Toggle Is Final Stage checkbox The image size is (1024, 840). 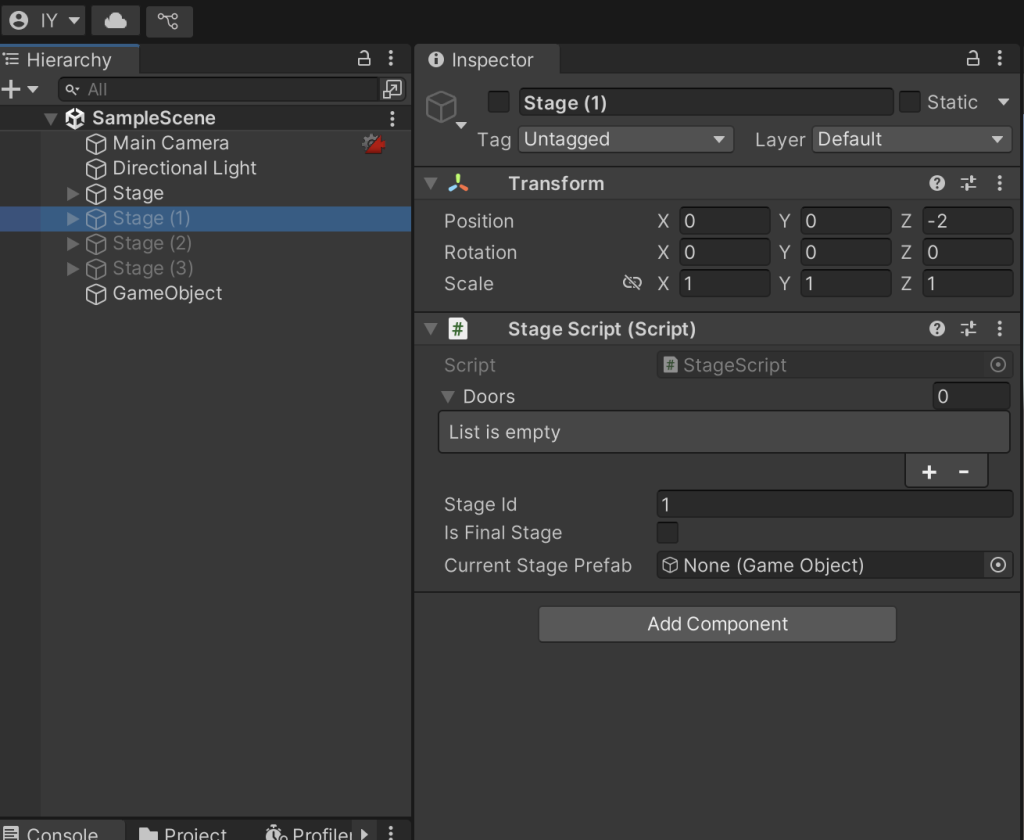(667, 532)
